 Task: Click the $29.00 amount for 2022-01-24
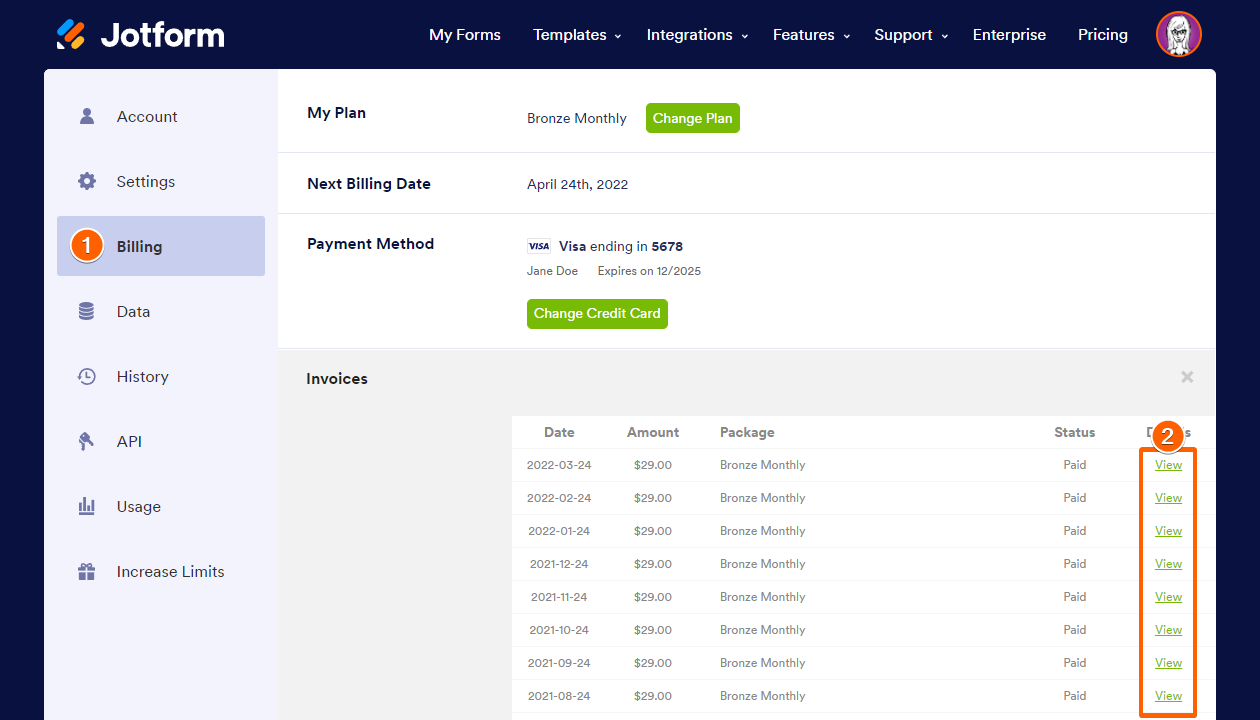coord(653,531)
